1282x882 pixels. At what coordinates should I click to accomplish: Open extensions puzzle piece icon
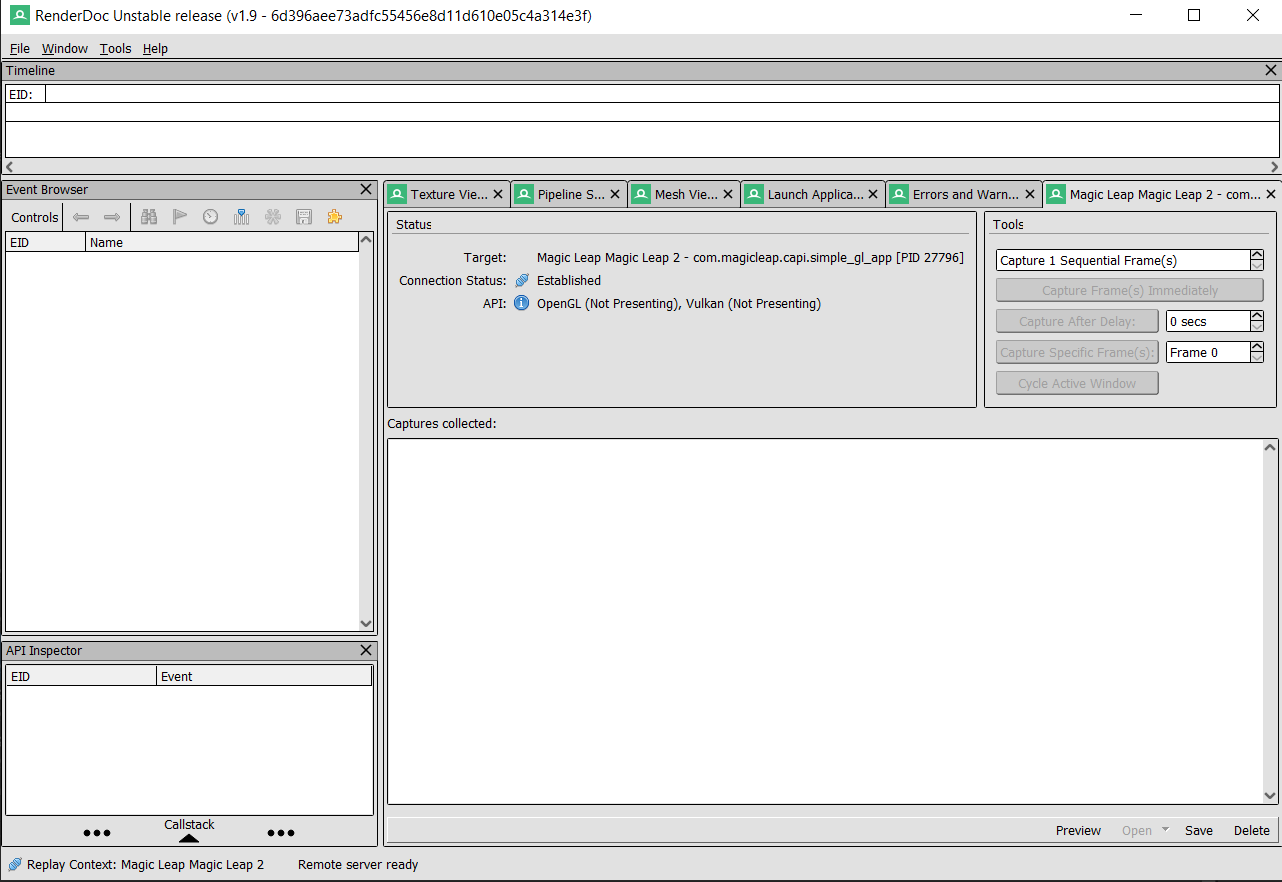(334, 217)
